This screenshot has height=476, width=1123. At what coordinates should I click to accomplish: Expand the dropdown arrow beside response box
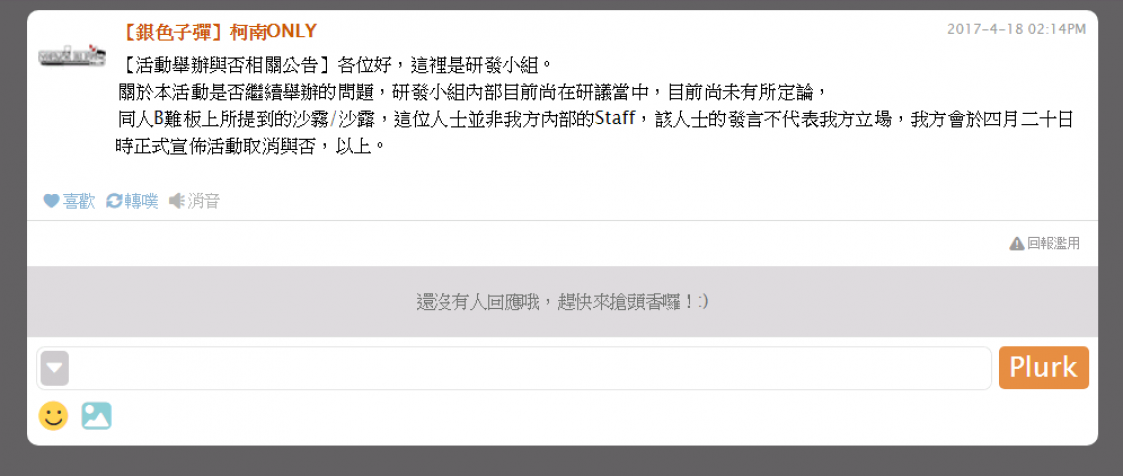click(x=55, y=369)
